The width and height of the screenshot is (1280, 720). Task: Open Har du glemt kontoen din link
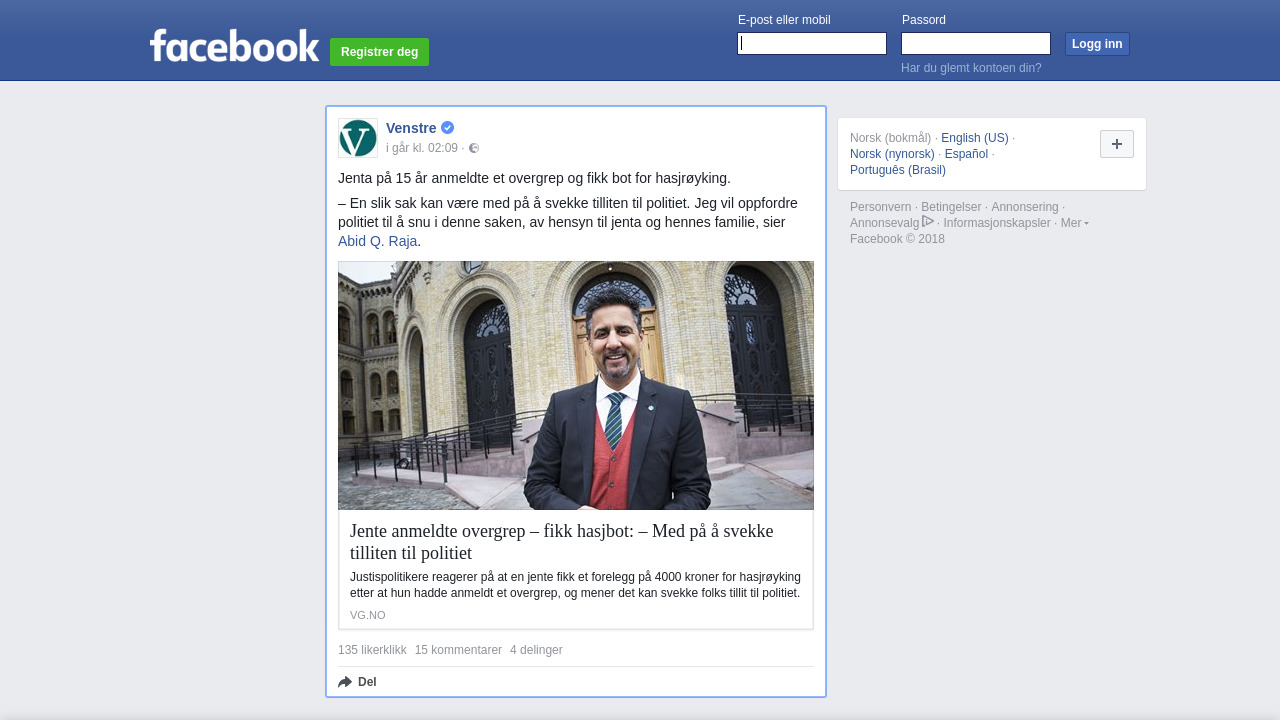971,68
